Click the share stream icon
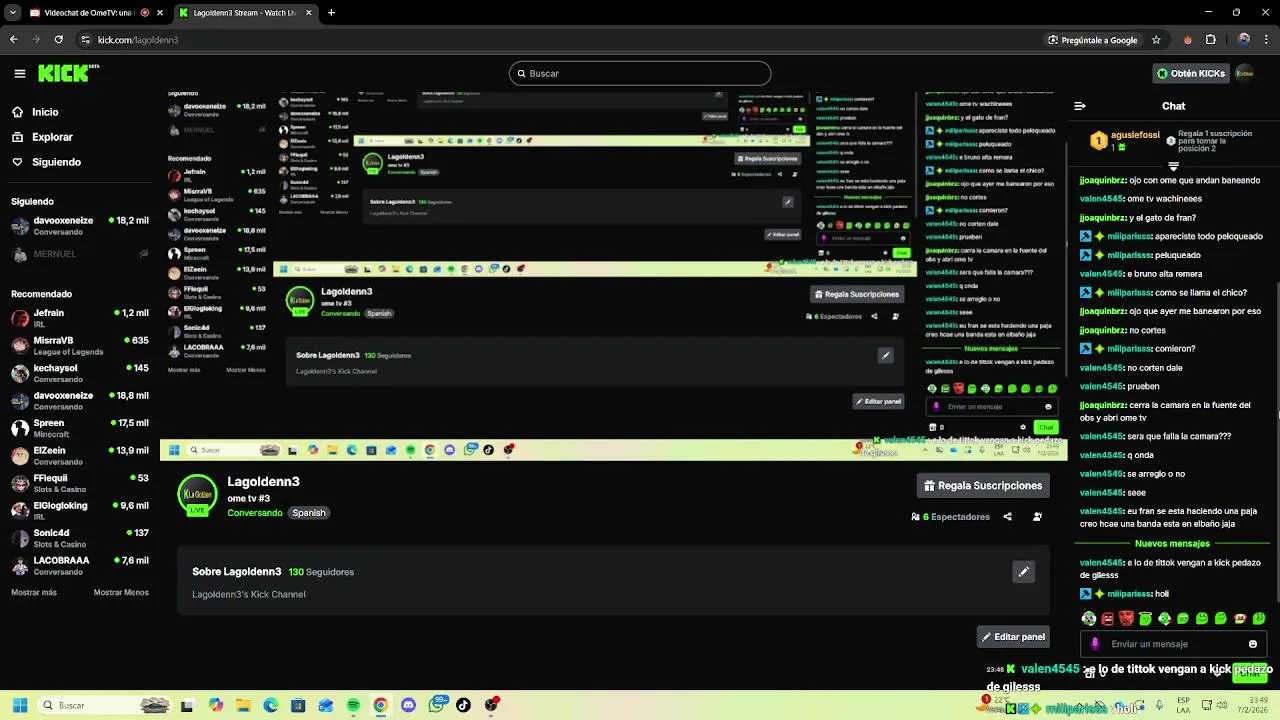 (1007, 517)
